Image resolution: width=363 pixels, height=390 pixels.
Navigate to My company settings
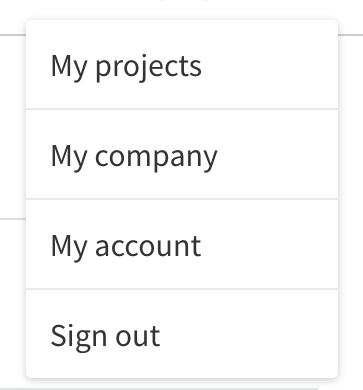[x=182, y=154]
